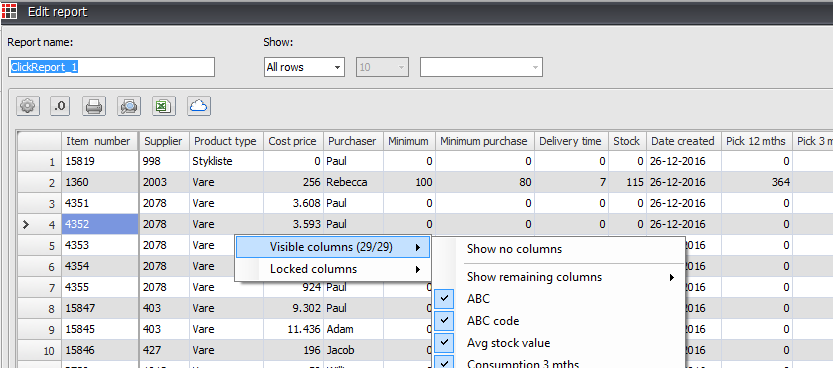
Task: Click the Stock column header
Action: (627, 141)
